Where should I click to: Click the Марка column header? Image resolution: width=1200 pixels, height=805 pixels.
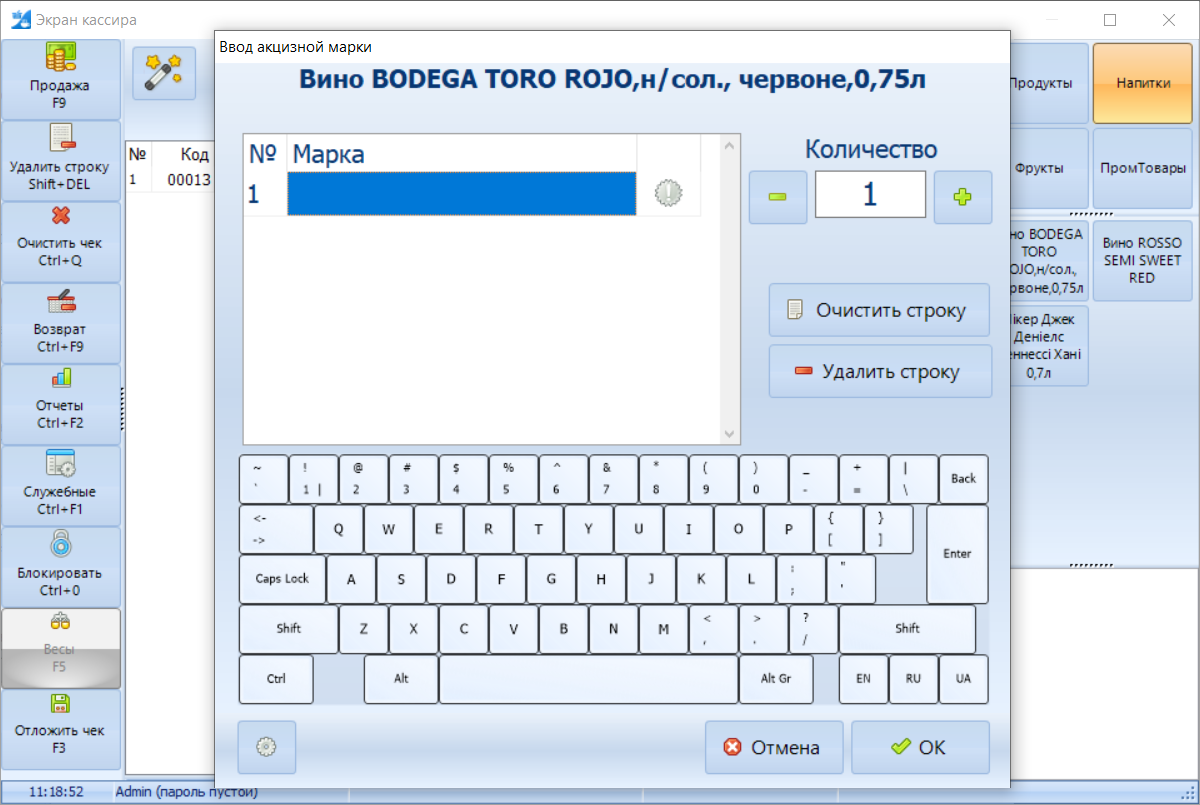[462, 154]
